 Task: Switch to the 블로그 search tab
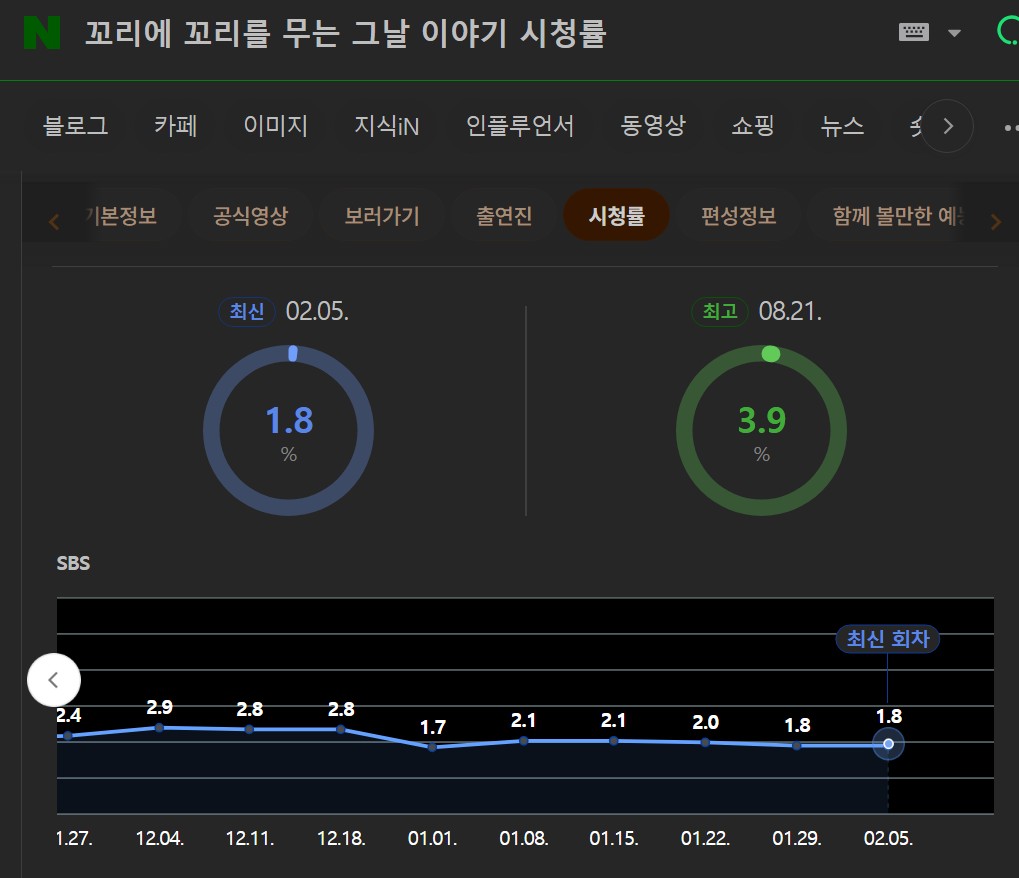click(76, 126)
